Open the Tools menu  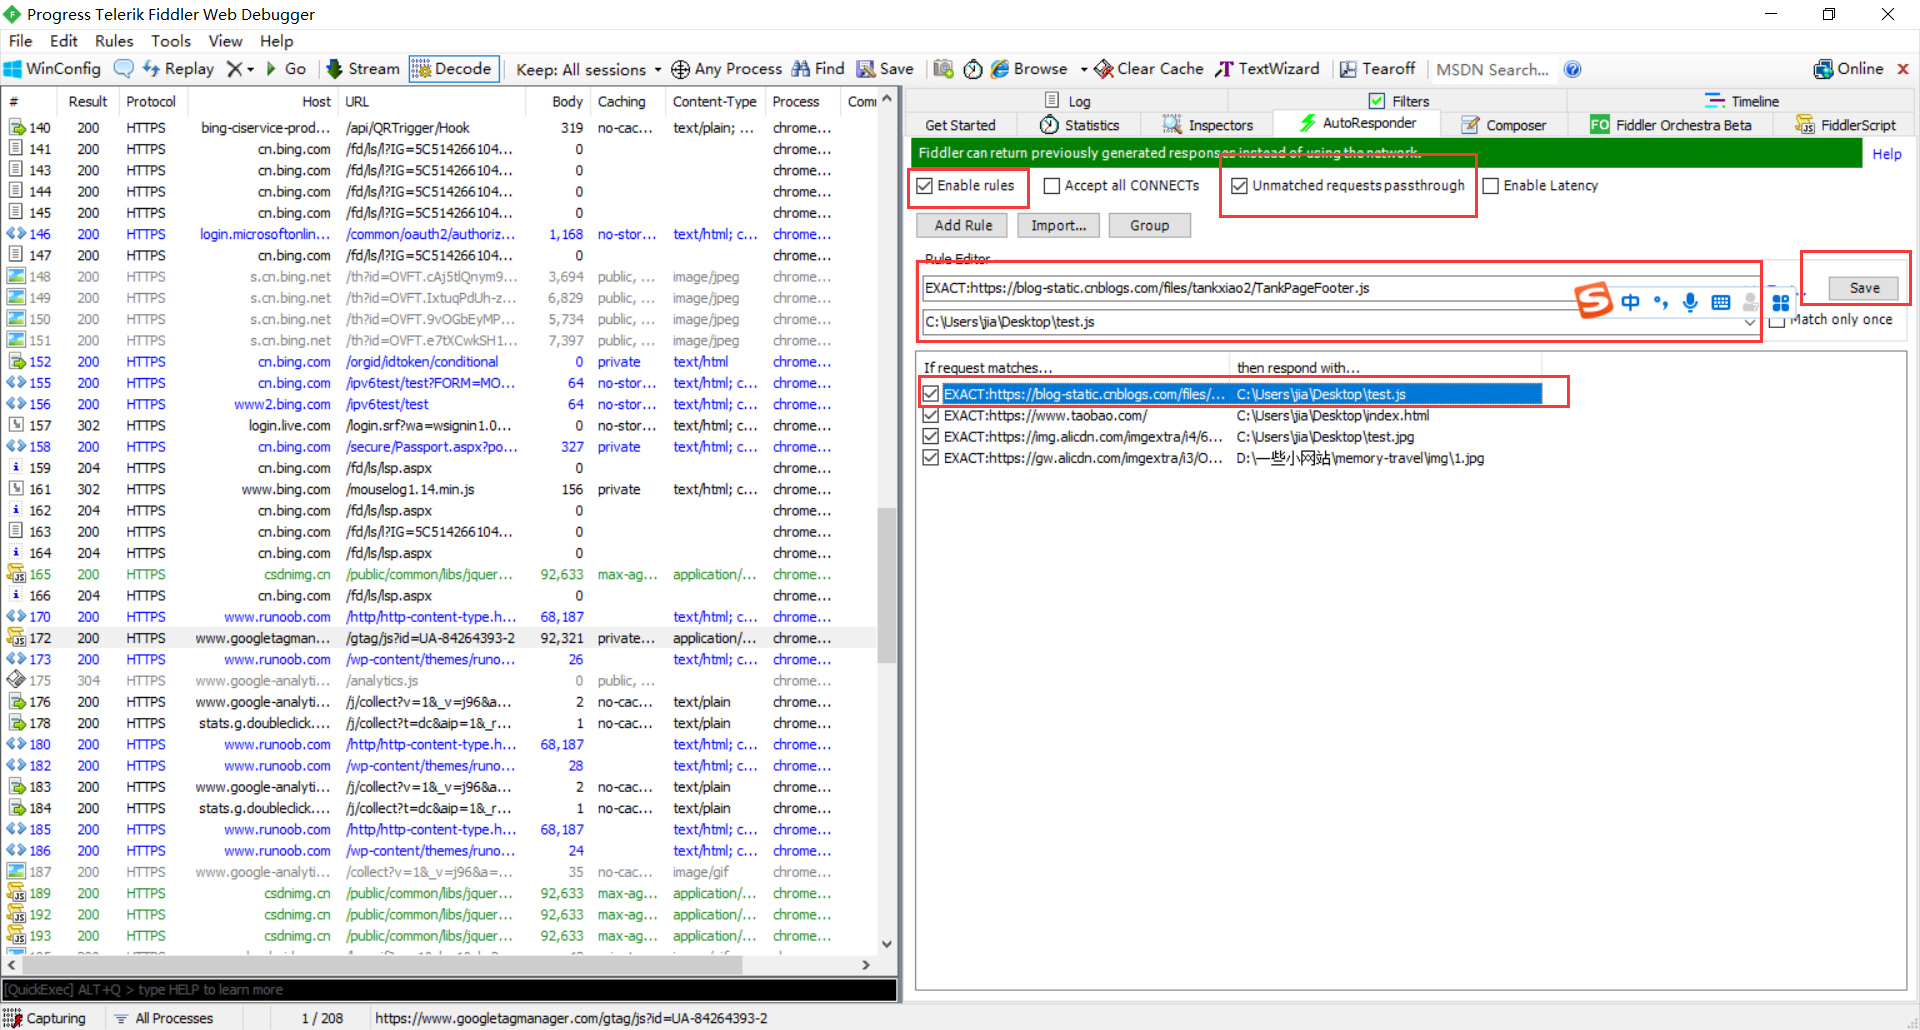(x=171, y=41)
